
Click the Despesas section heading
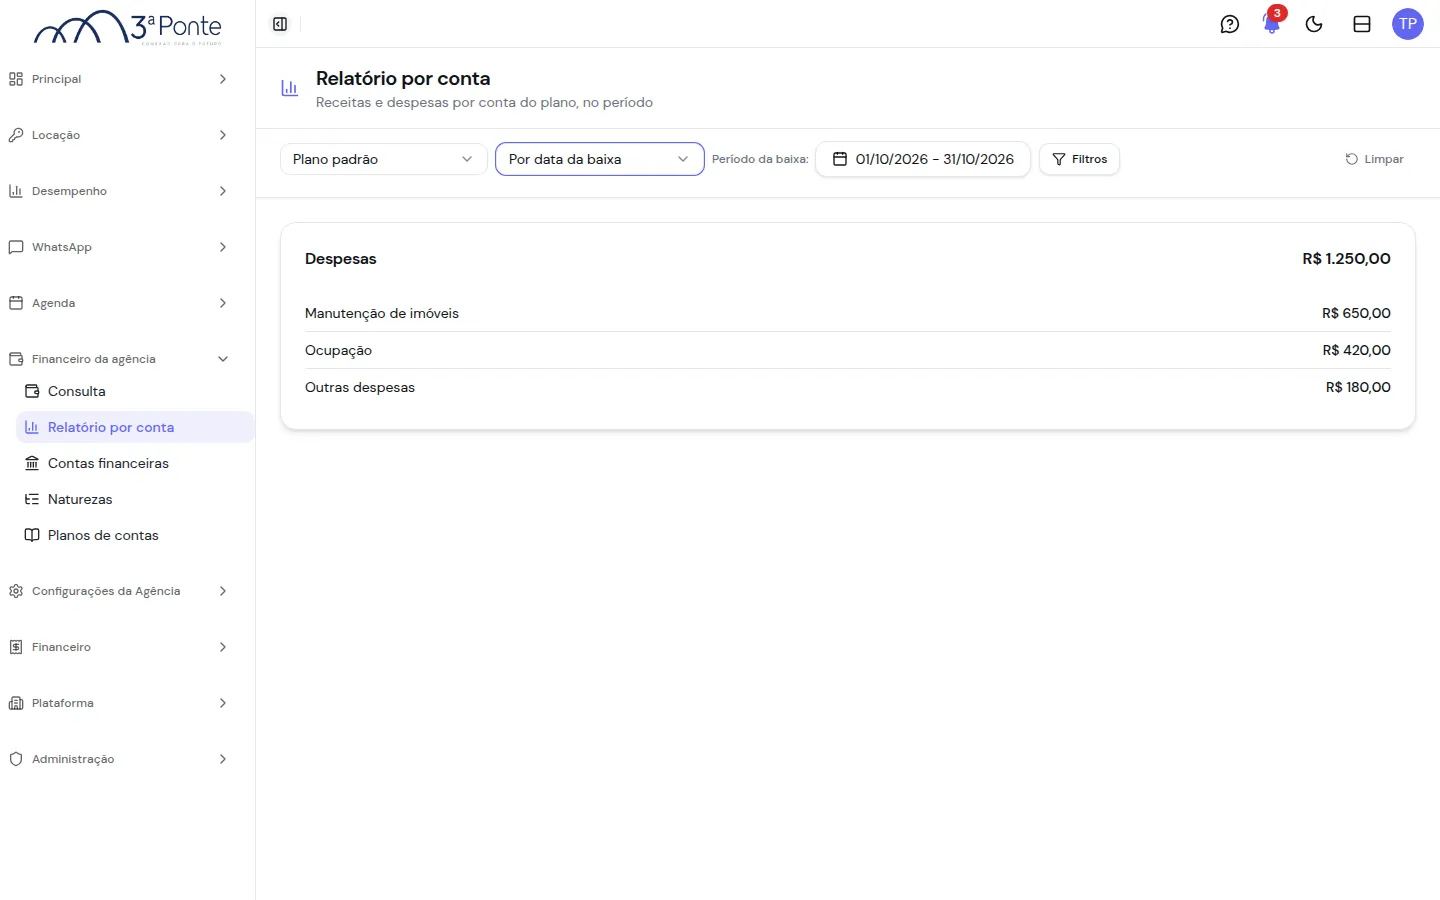click(341, 258)
